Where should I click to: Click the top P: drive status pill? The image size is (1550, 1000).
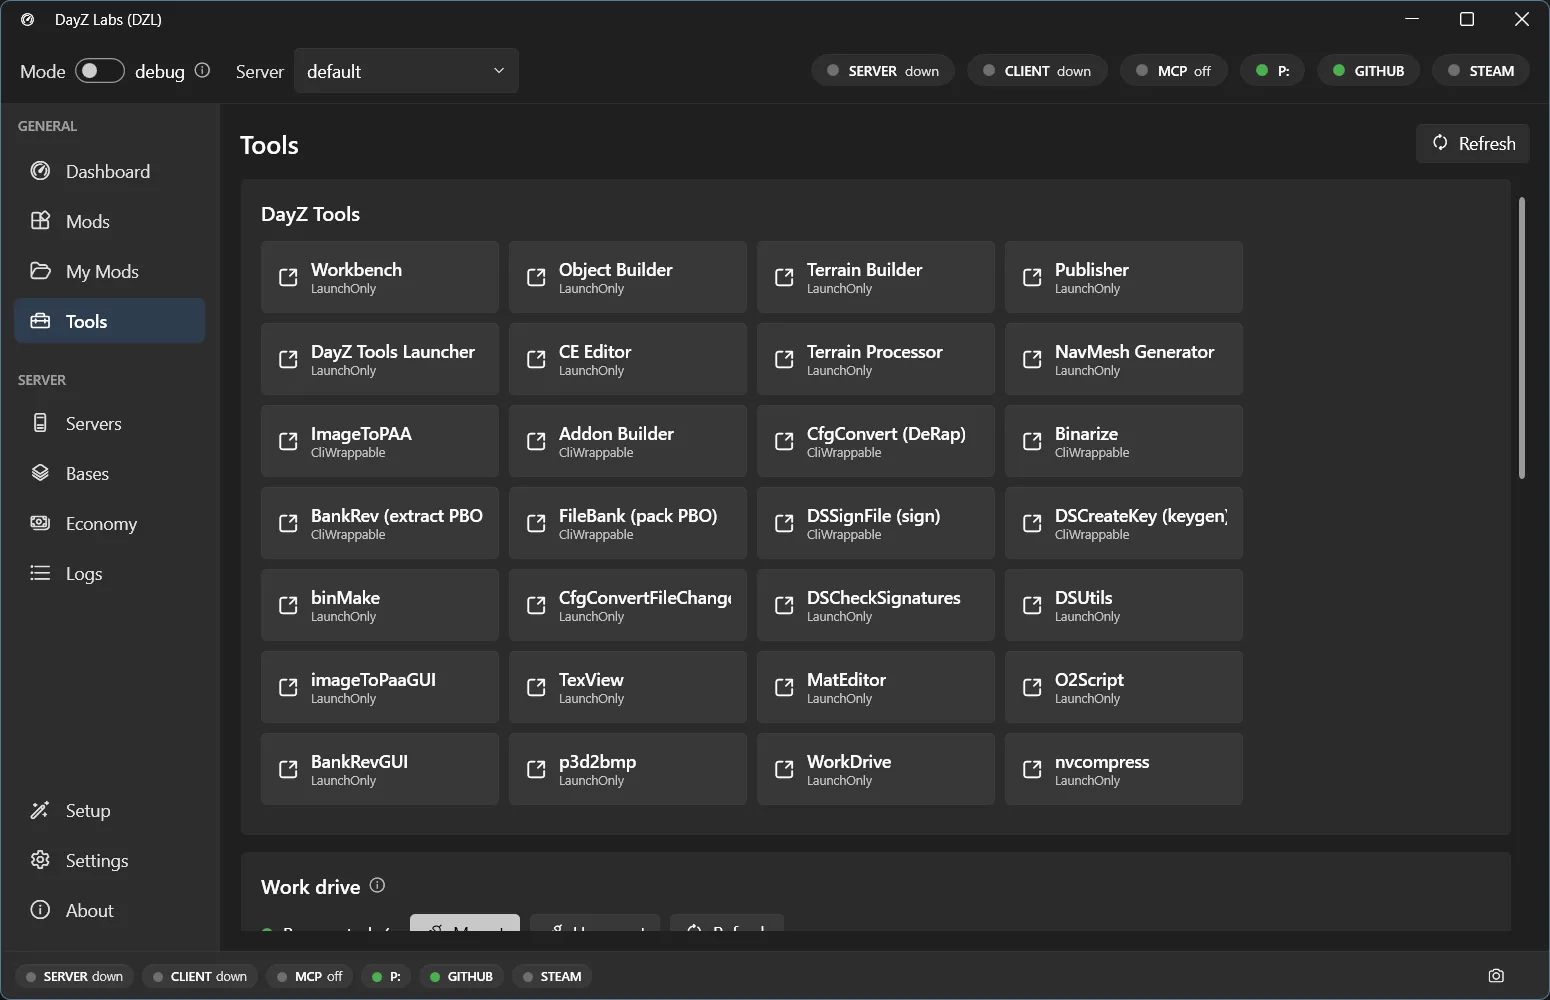[1273, 71]
